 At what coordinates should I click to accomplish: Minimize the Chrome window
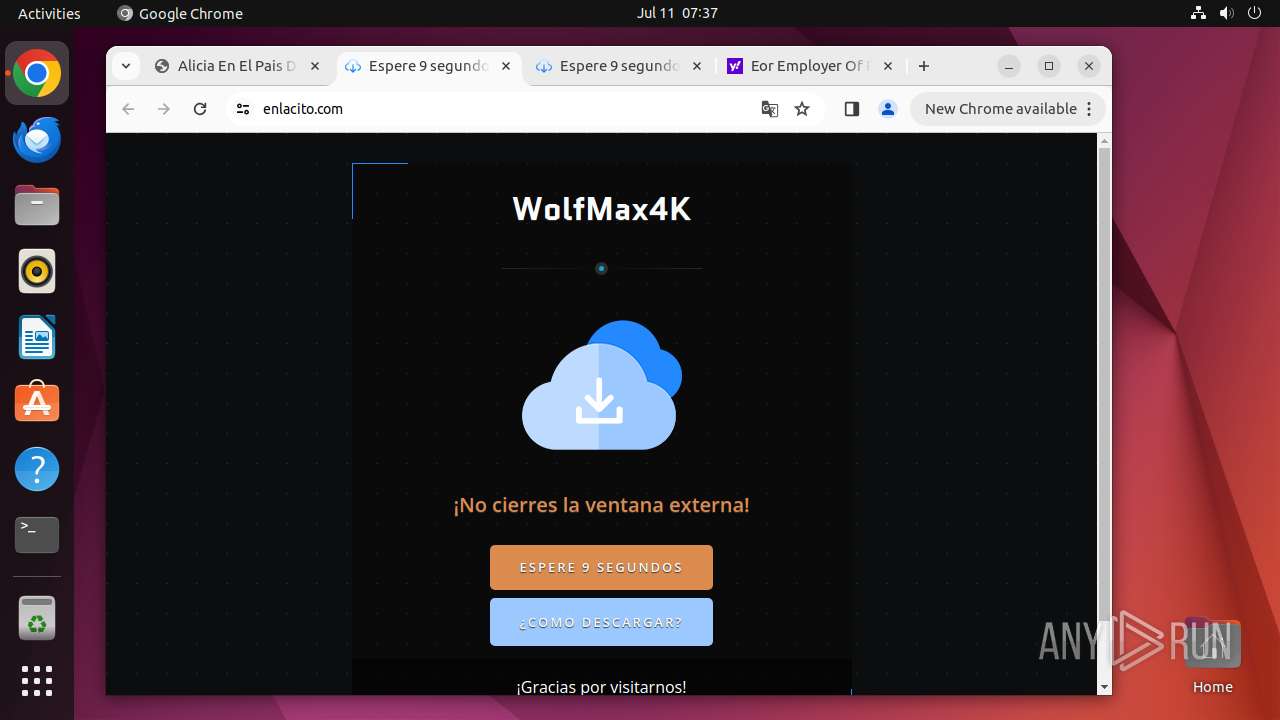1010,66
